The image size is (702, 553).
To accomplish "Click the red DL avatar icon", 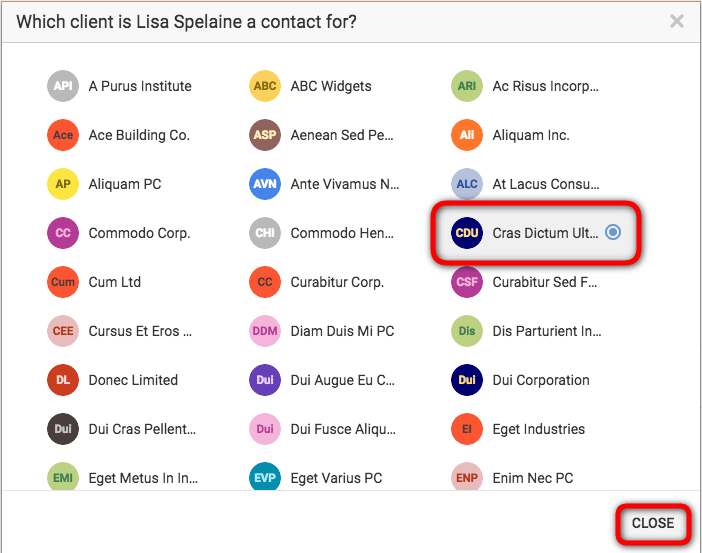I will click(63, 380).
